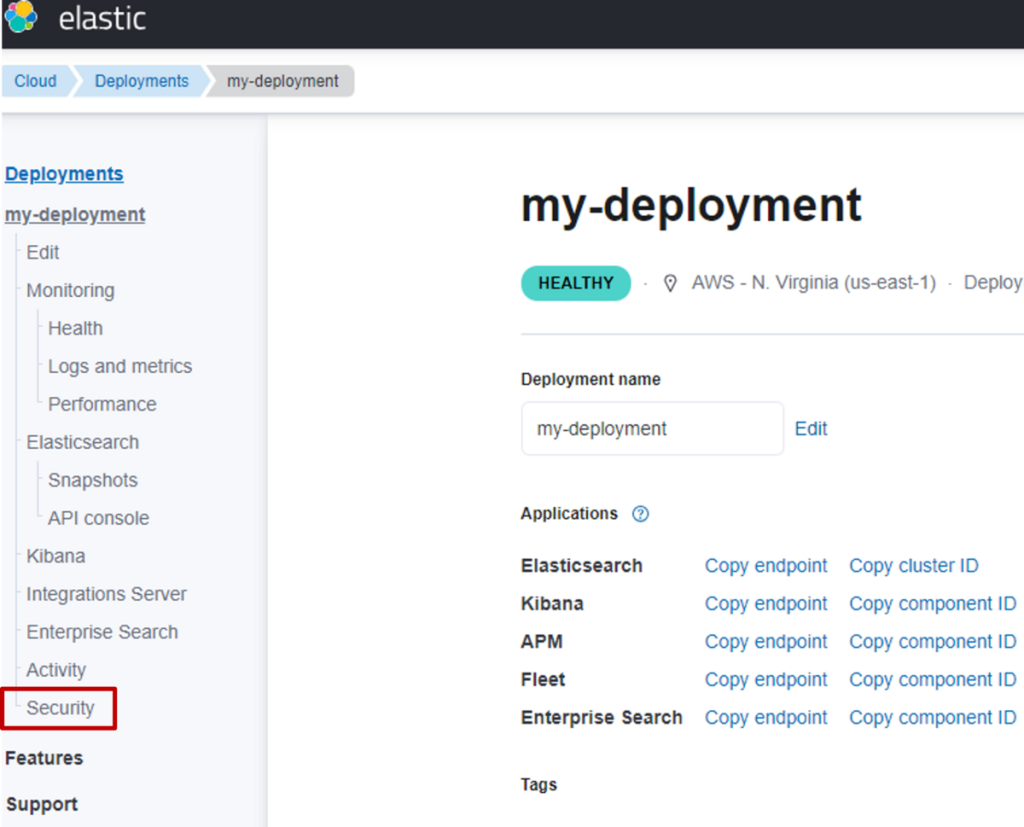The height and width of the screenshot is (827, 1024).
Task: Select Monitoring in the sidebar tree
Action: [70, 290]
